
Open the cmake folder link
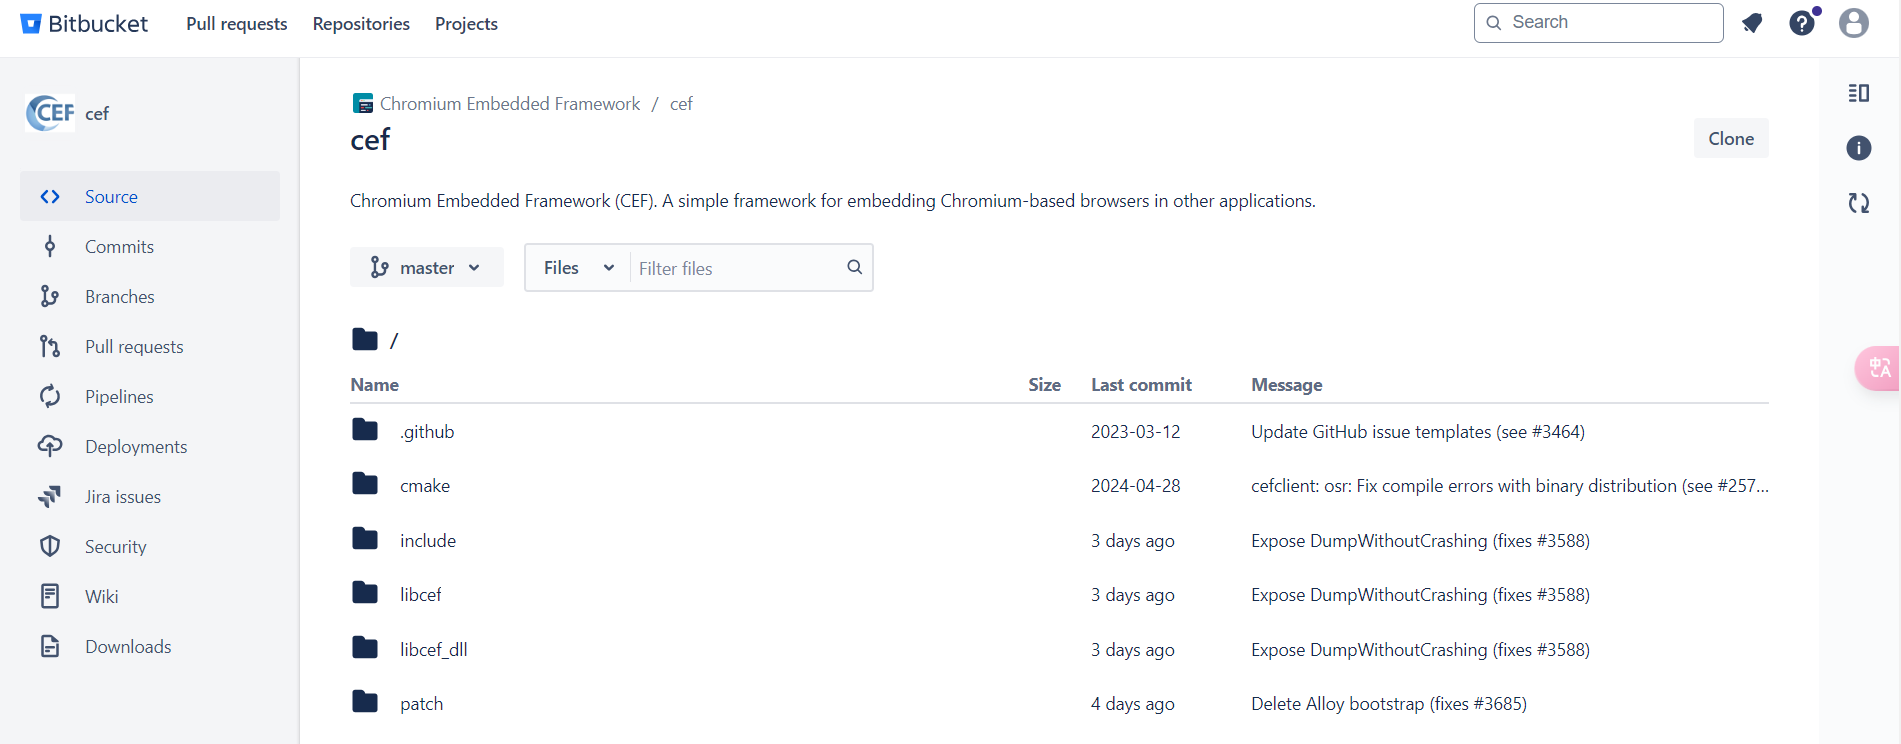[x=425, y=486]
